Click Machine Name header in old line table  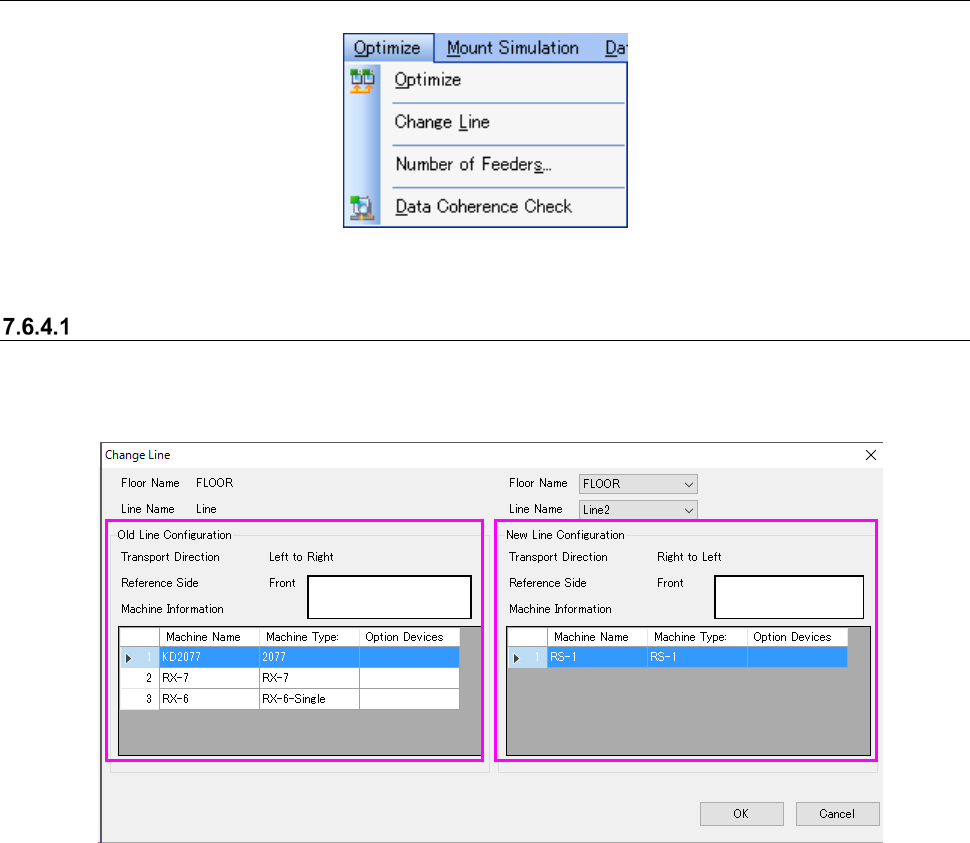pyautogui.click(x=209, y=637)
